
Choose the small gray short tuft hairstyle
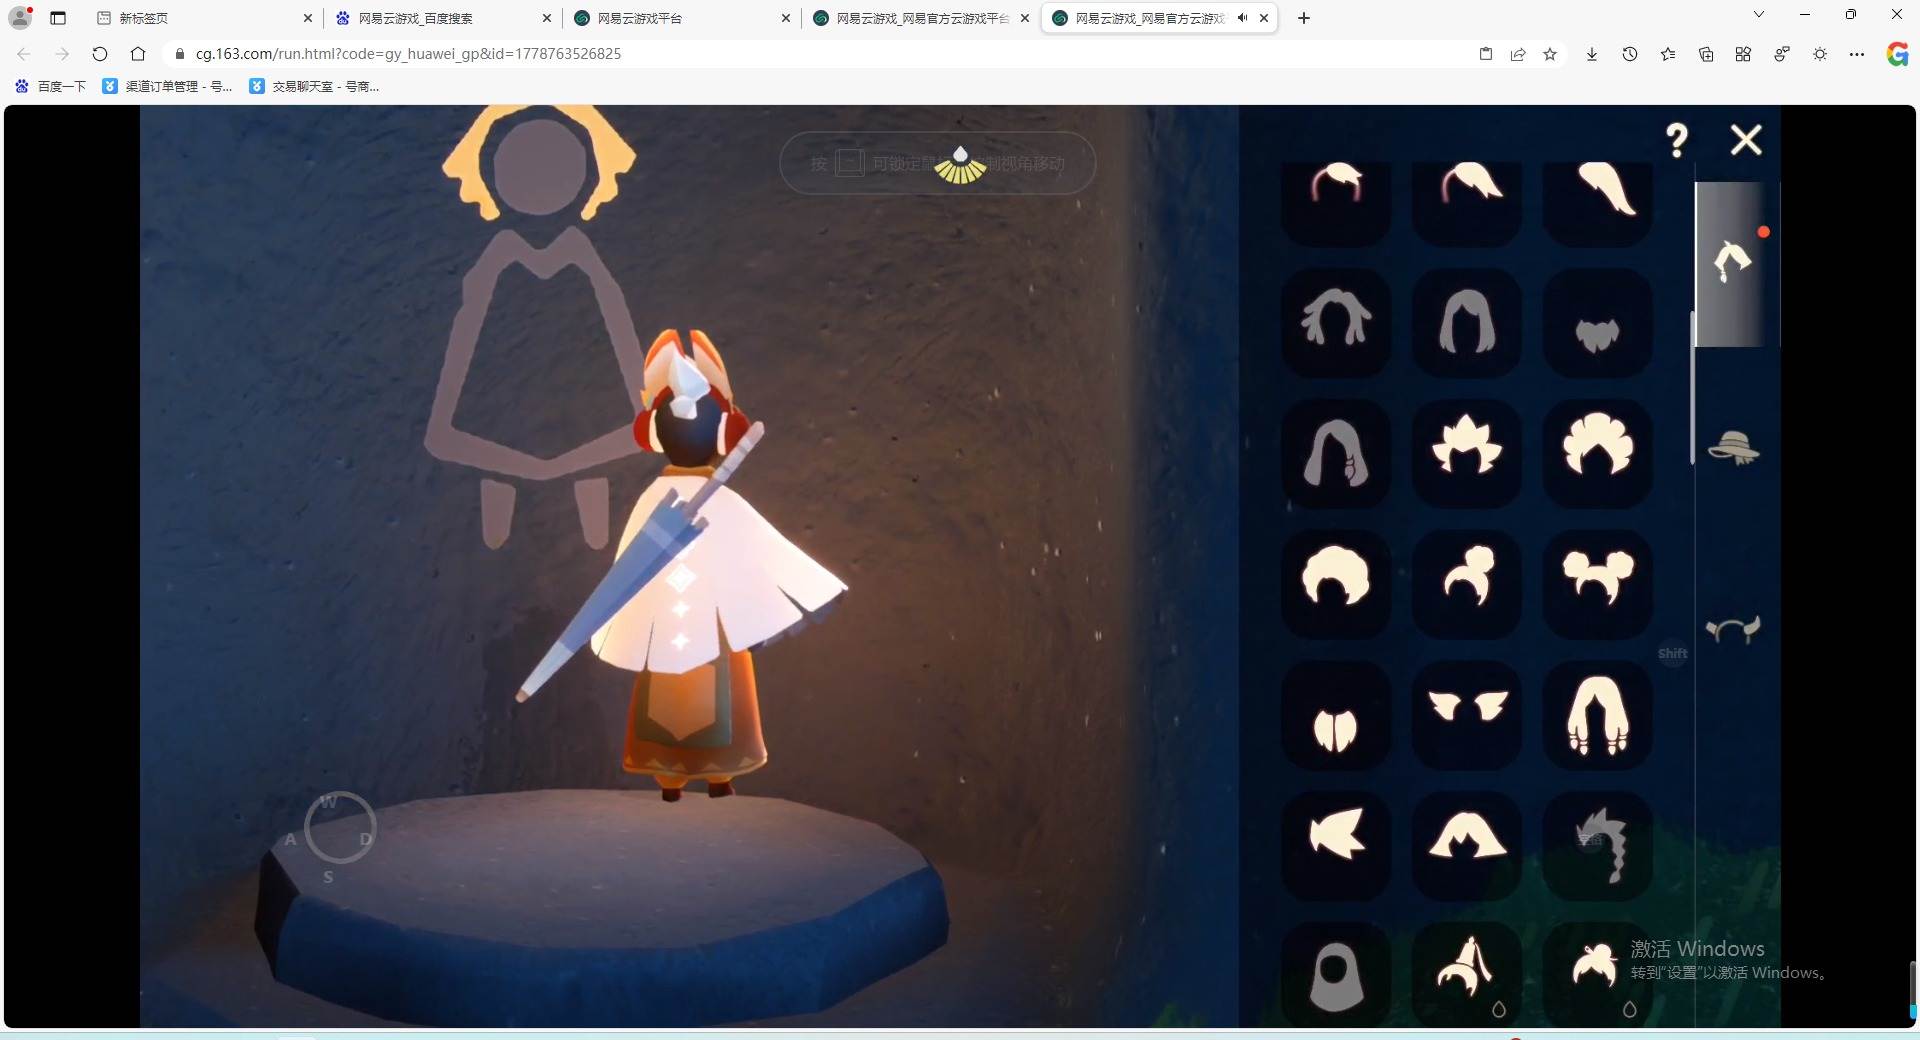[1597, 322]
